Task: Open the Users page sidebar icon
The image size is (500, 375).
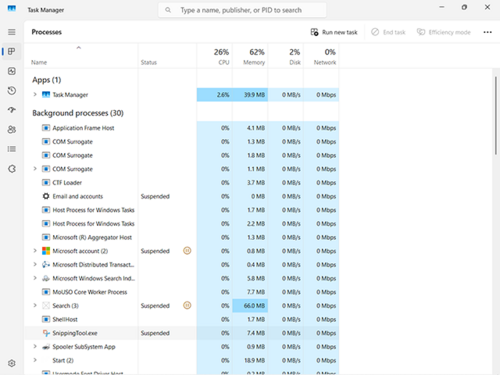Action: click(12, 130)
